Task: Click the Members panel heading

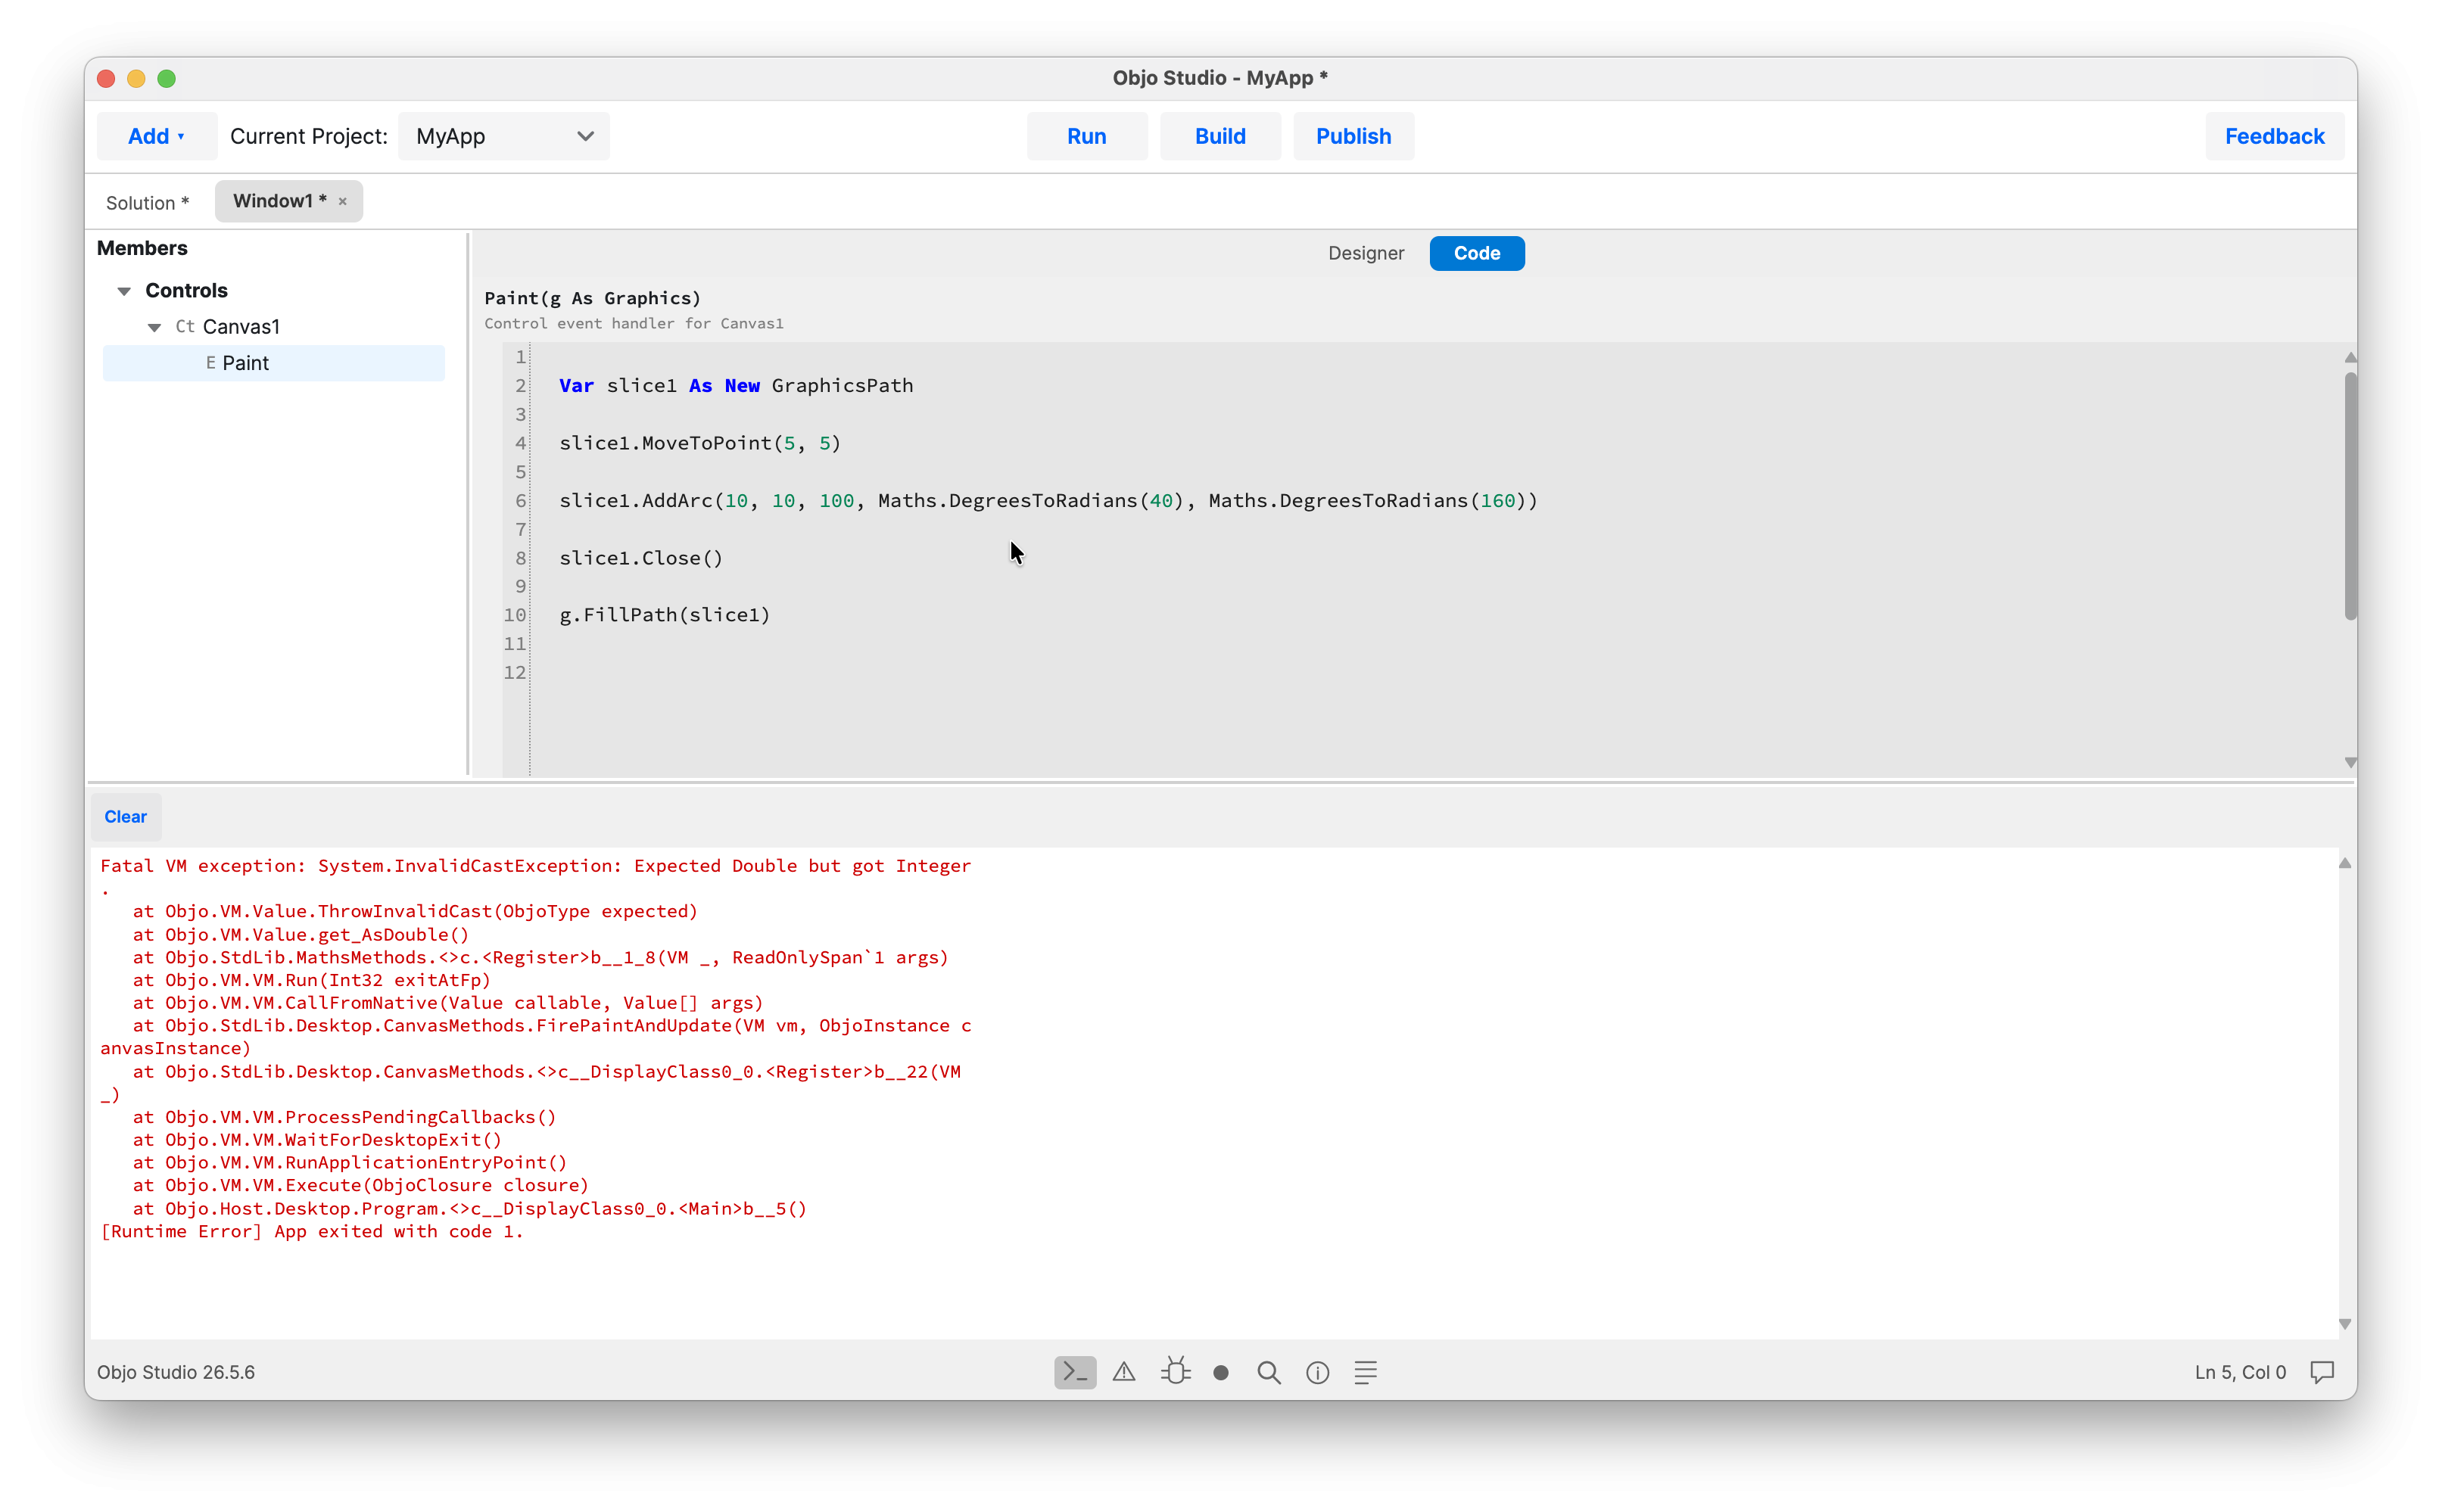Action: [x=142, y=248]
